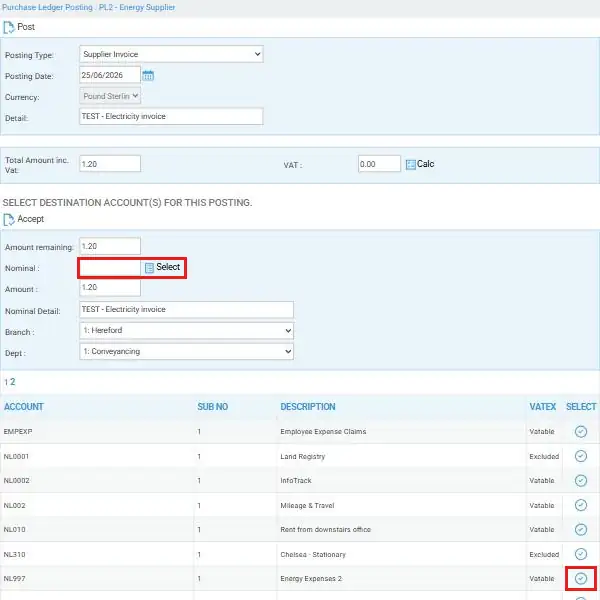600x600 pixels.
Task: Click the Energy Expenses 2 description
Action: coord(311,579)
